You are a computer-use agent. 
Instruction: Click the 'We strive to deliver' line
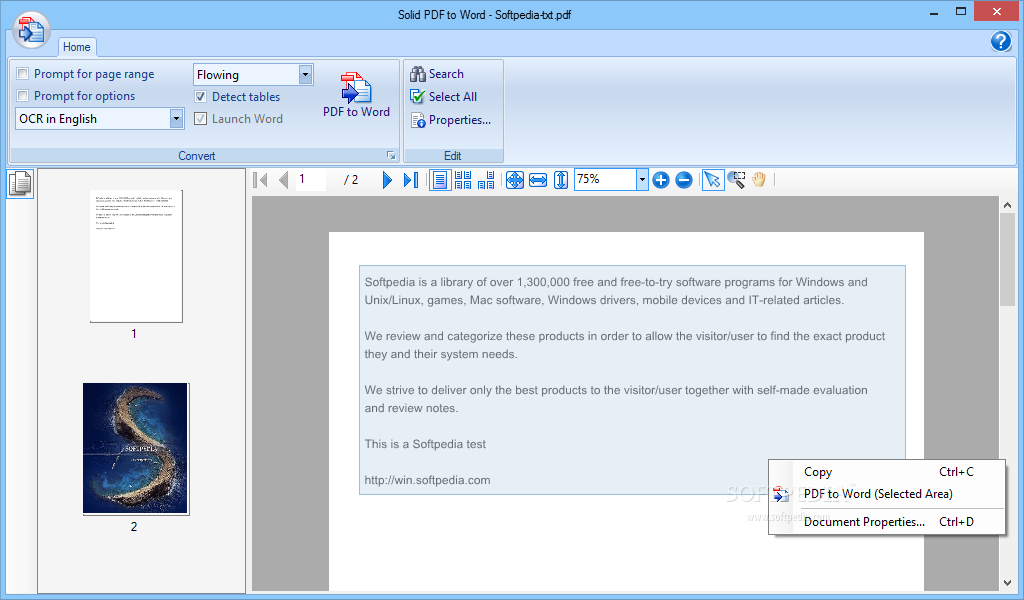pos(616,390)
